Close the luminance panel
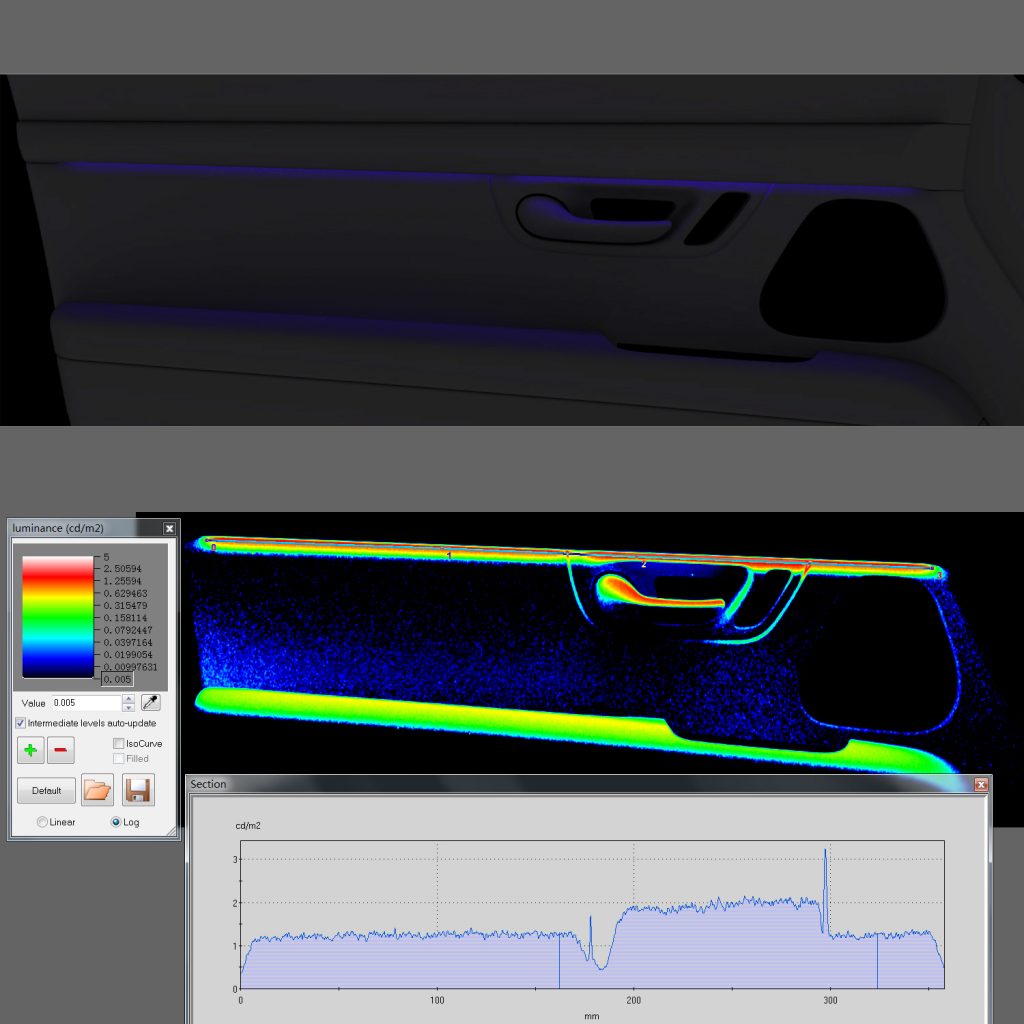Screen dimensions: 1024x1024 tap(169, 528)
